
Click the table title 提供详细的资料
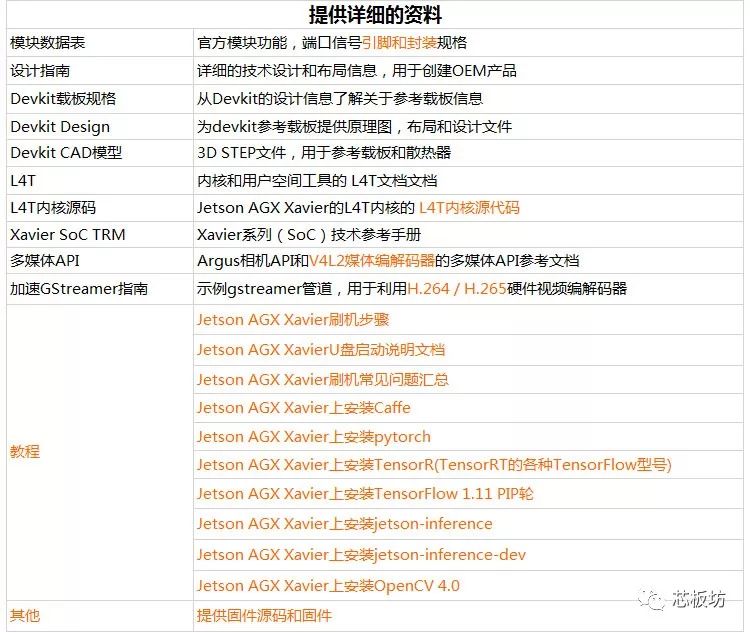[x=375, y=14]
